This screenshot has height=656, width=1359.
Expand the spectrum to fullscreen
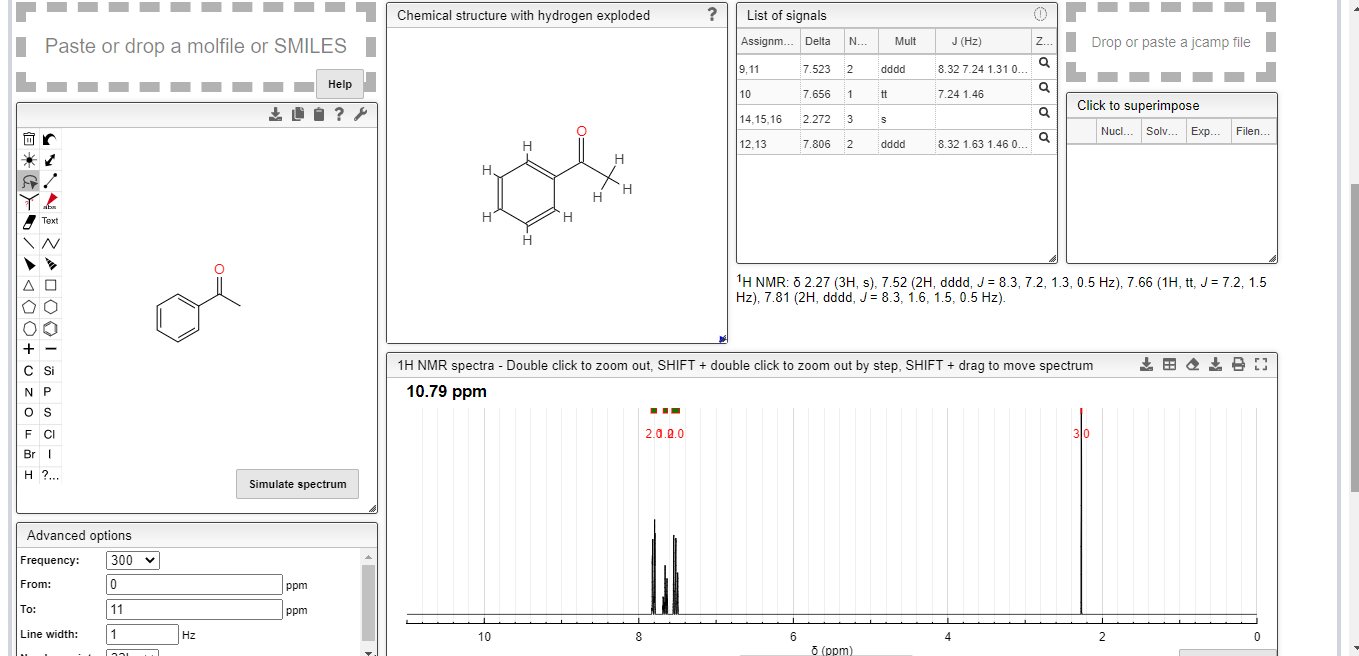1260,364
